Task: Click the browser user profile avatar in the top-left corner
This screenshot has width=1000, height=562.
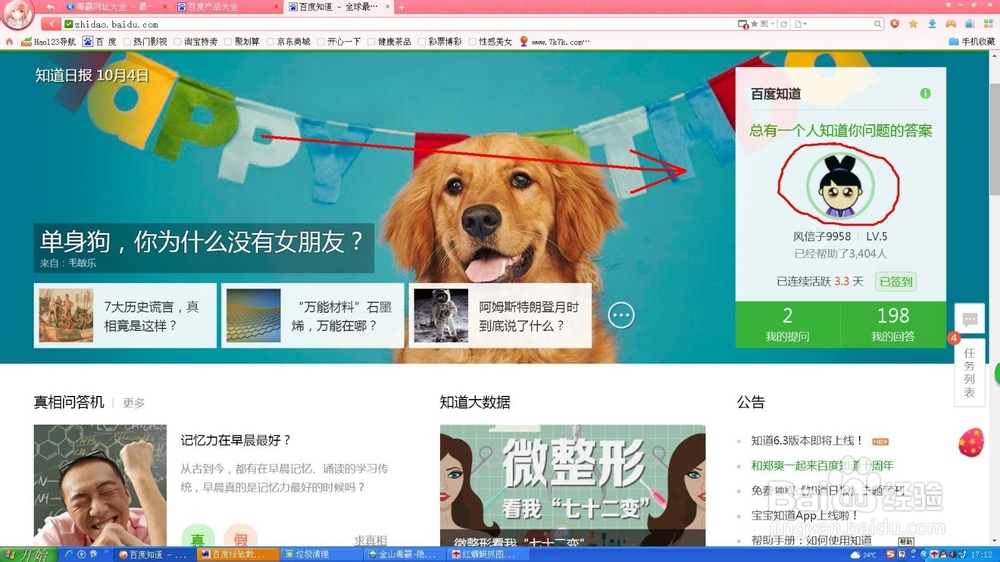Action: click(17, 14)
